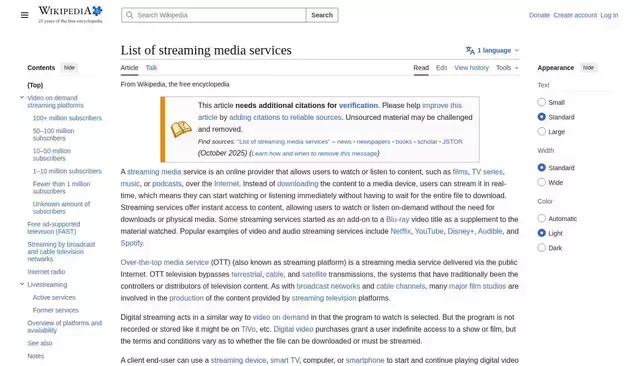Click the book citation-needed icon
The image size is (640, 366).
[x=181, y=129]
